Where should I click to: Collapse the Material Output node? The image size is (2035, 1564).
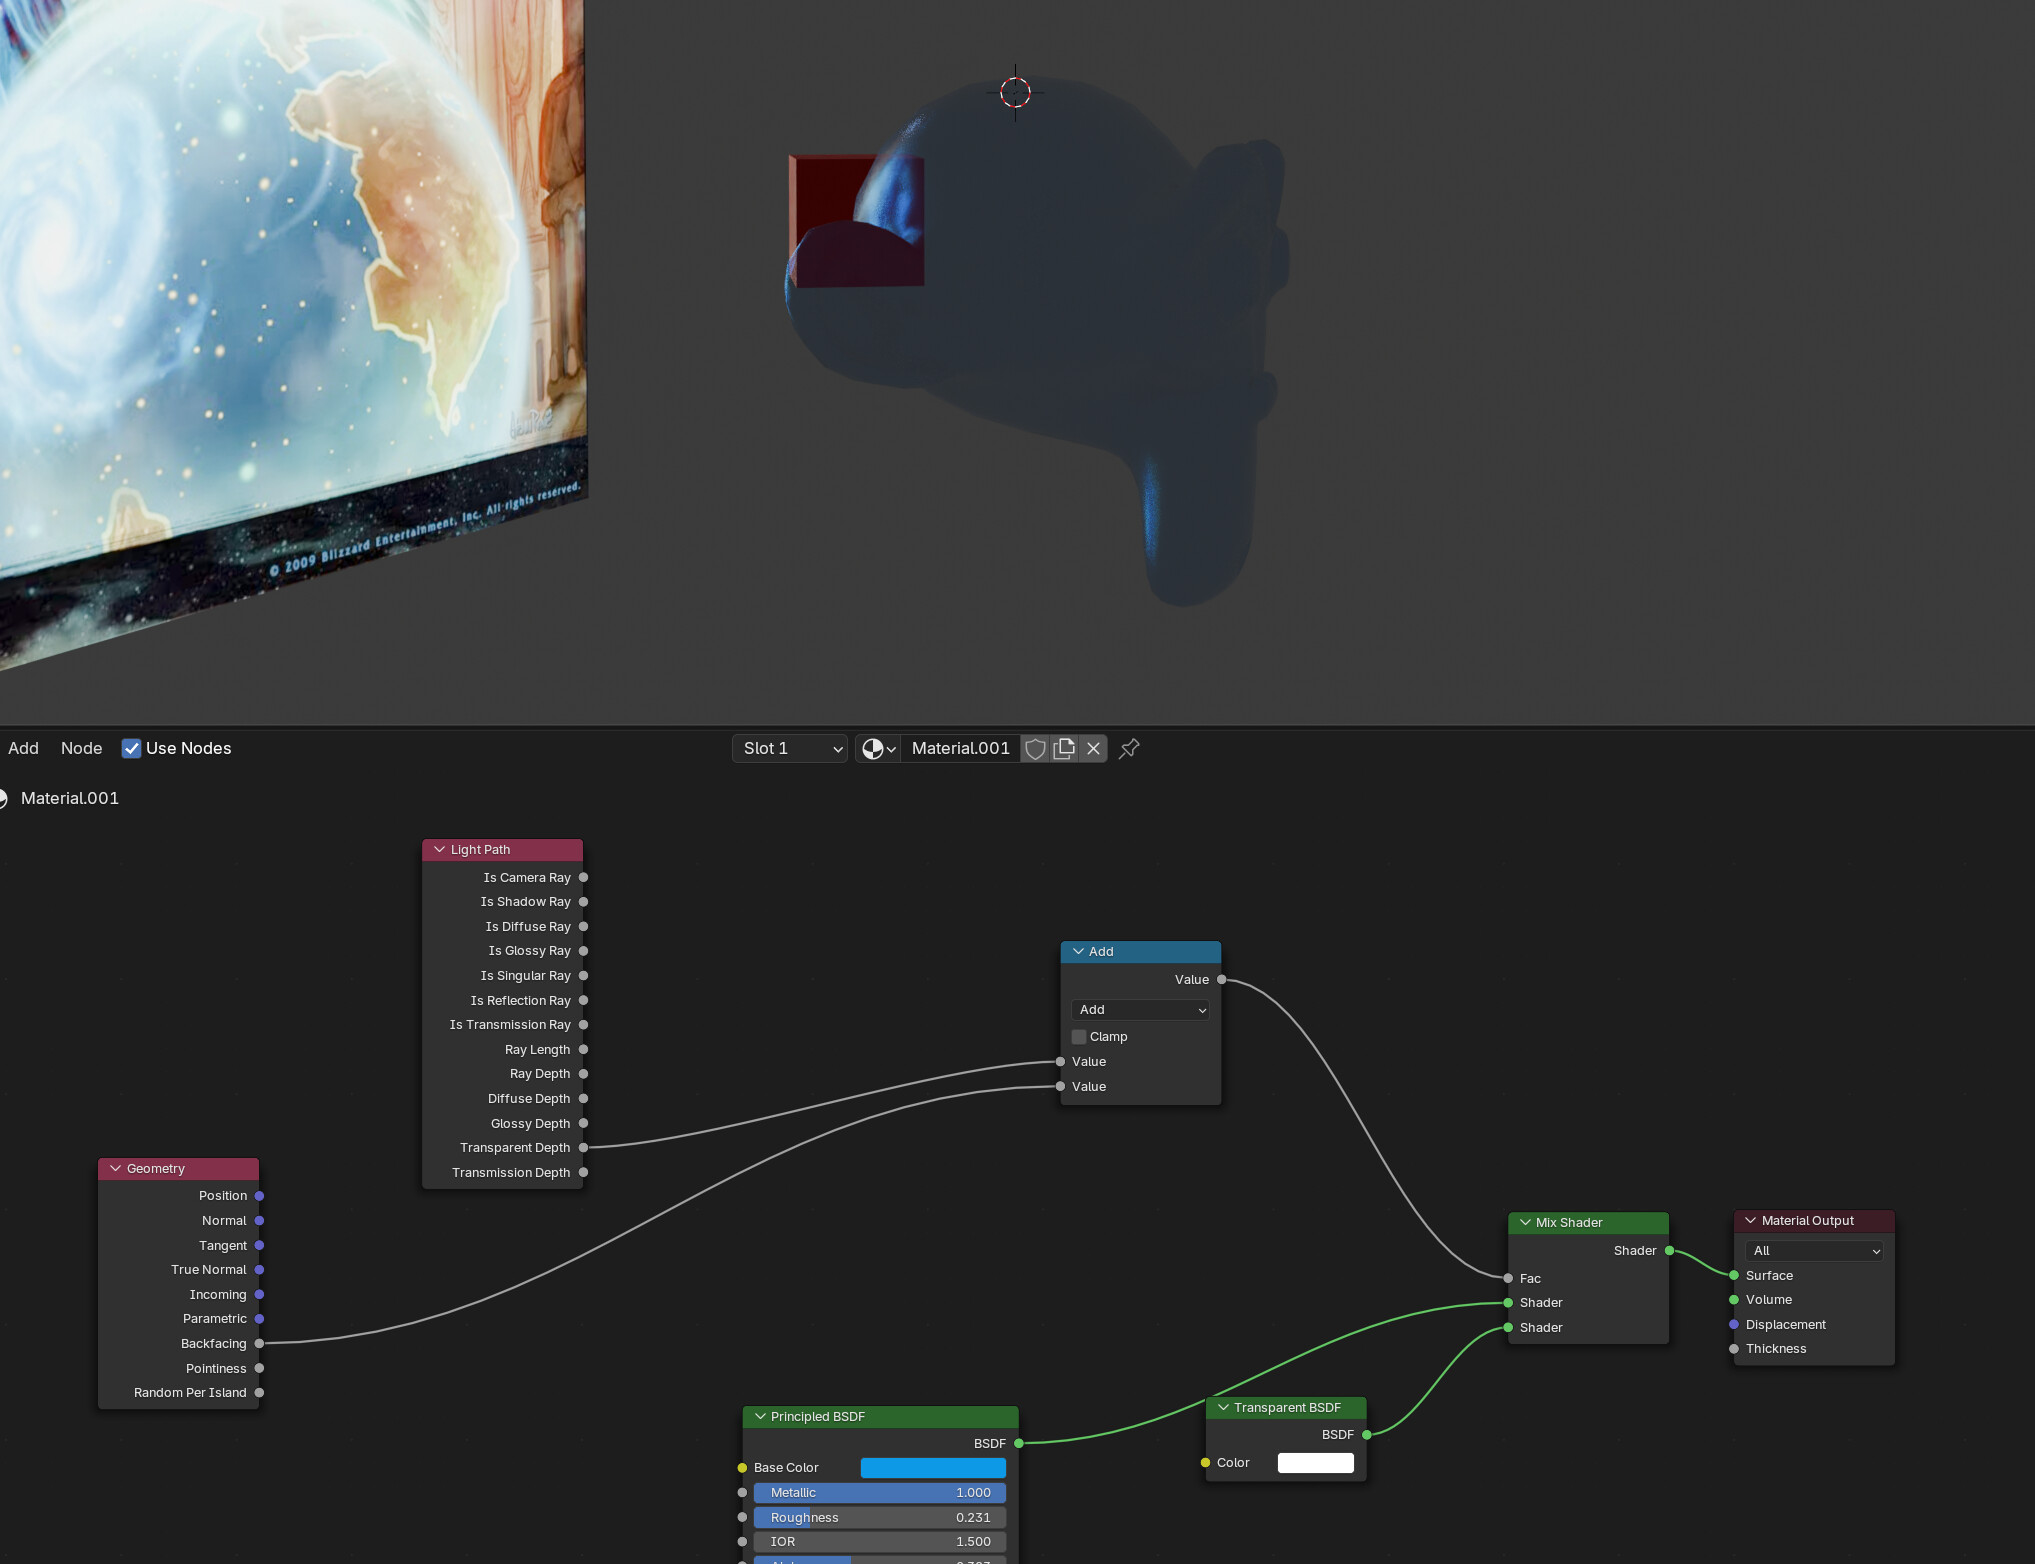(x=1750, y=1221)
